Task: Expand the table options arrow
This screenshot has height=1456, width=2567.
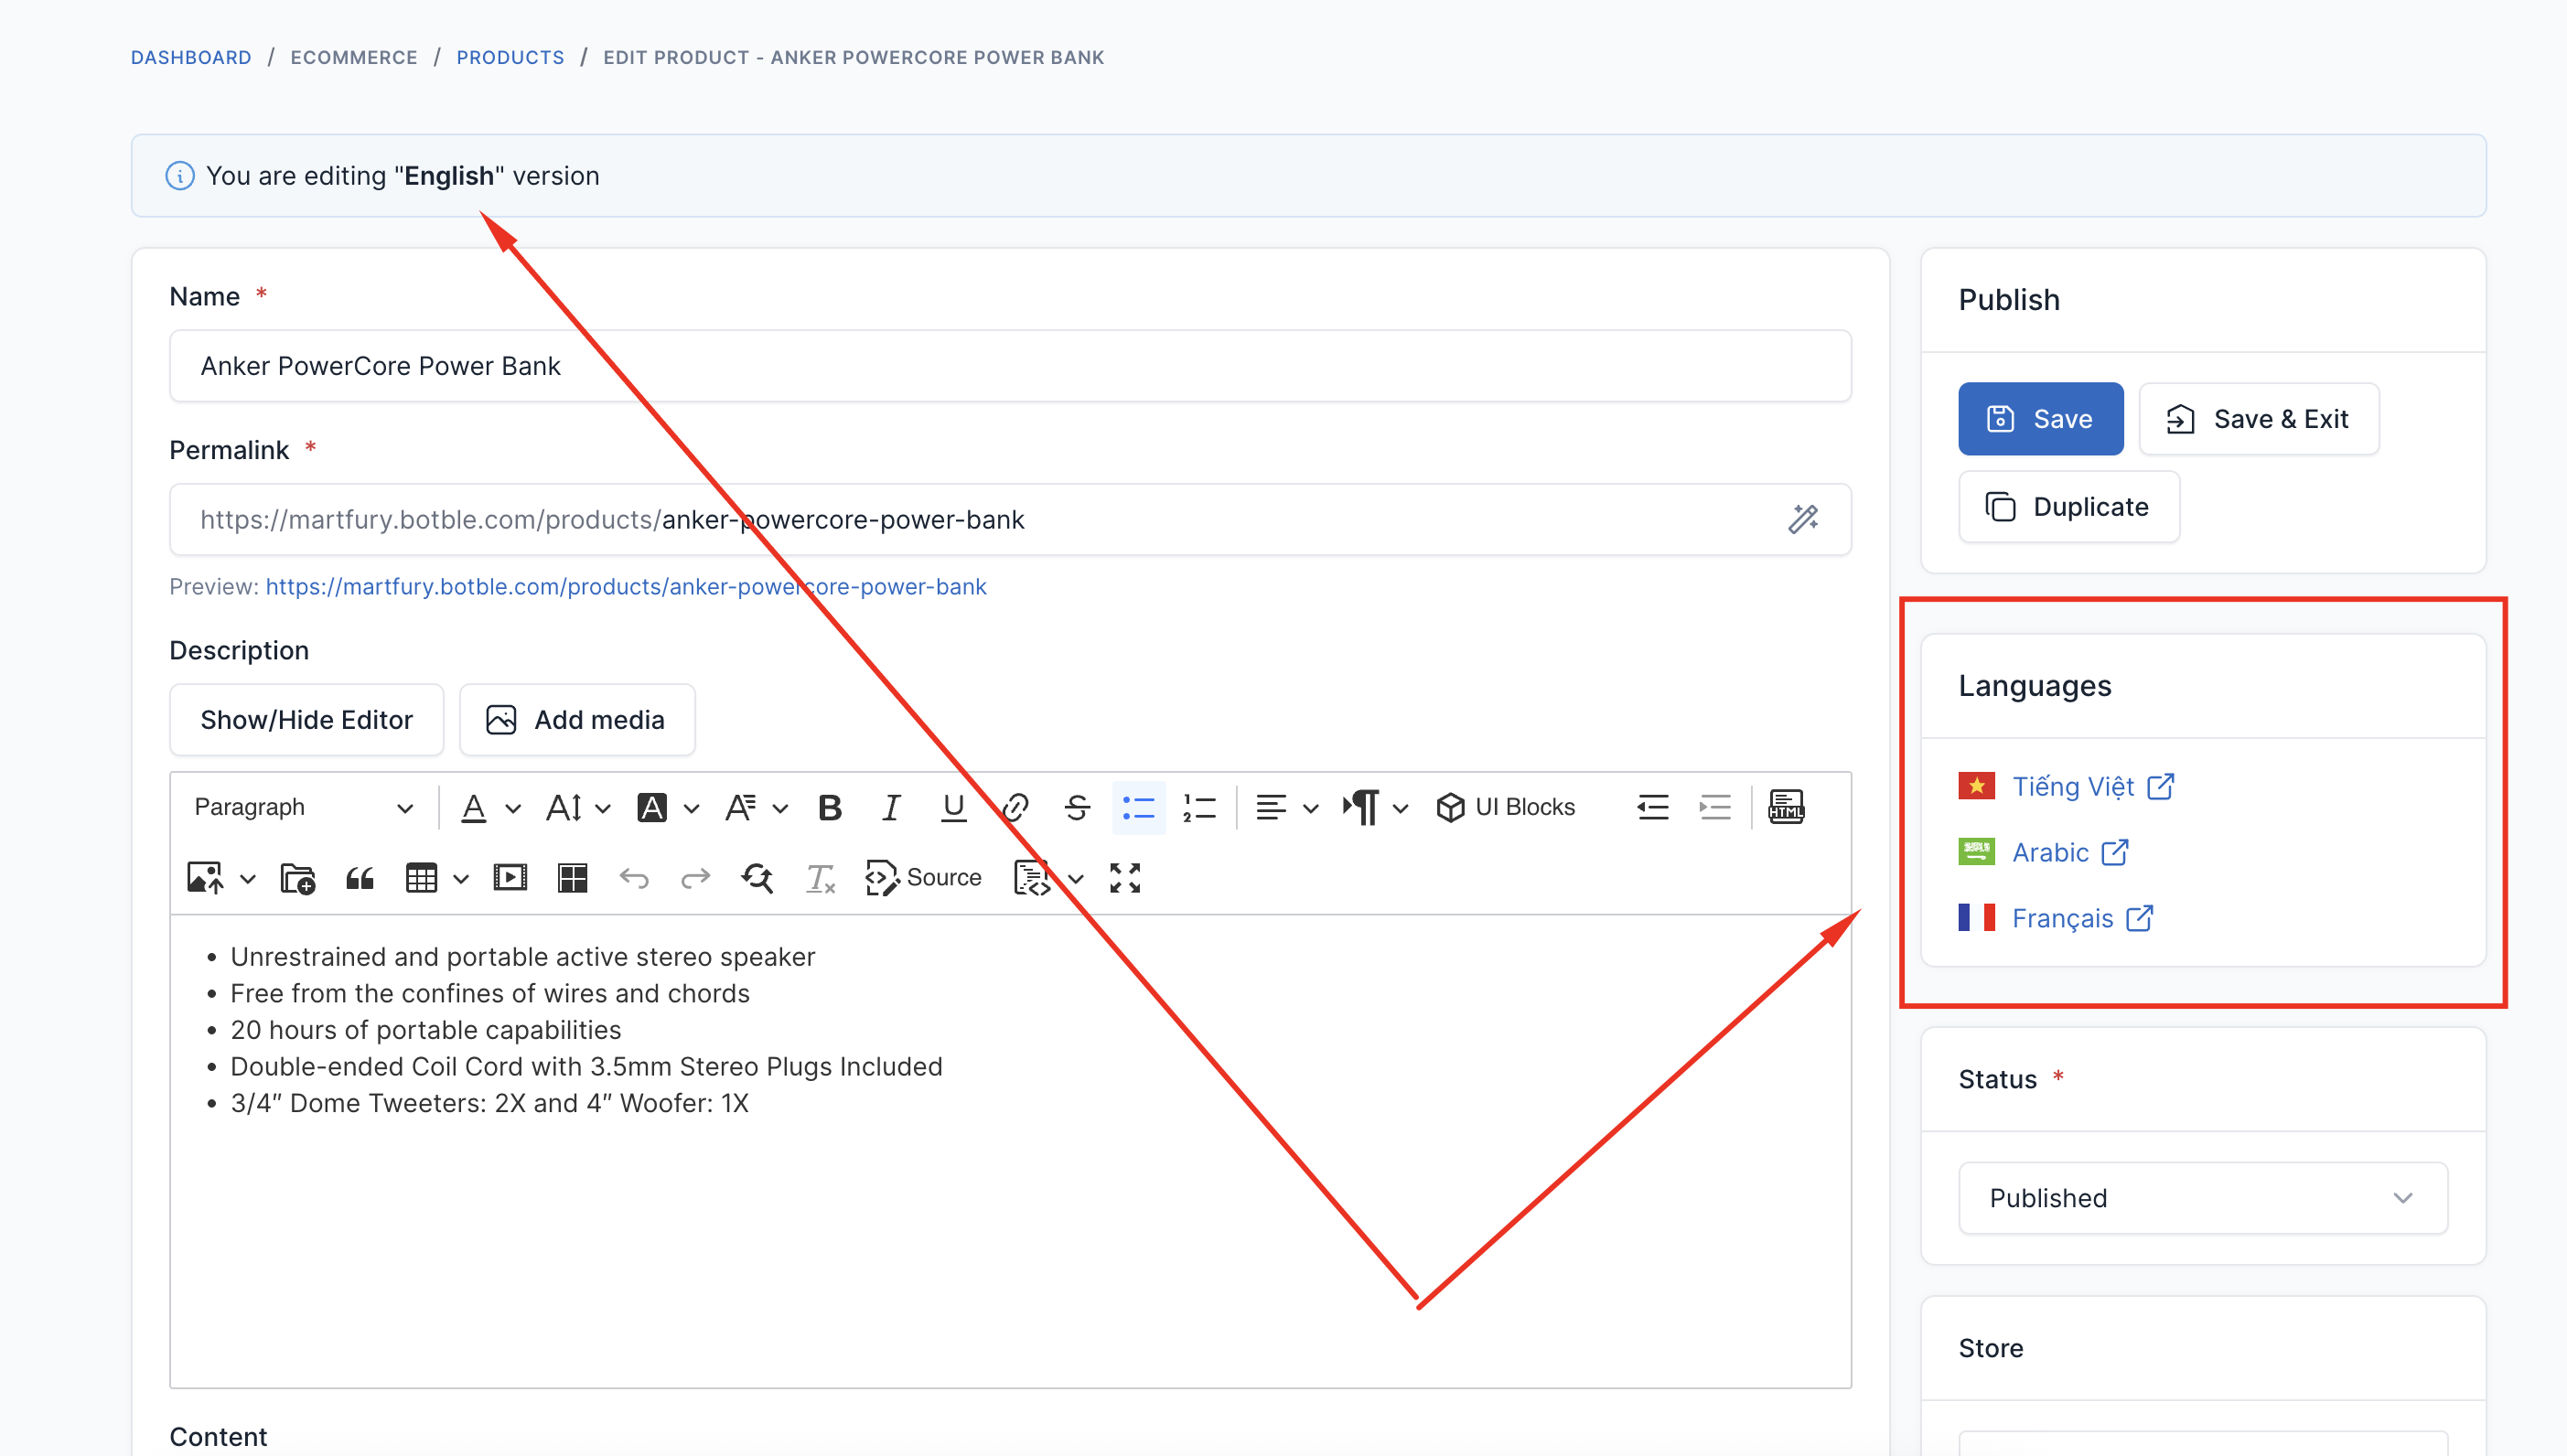Action: [x=460, y=879]
